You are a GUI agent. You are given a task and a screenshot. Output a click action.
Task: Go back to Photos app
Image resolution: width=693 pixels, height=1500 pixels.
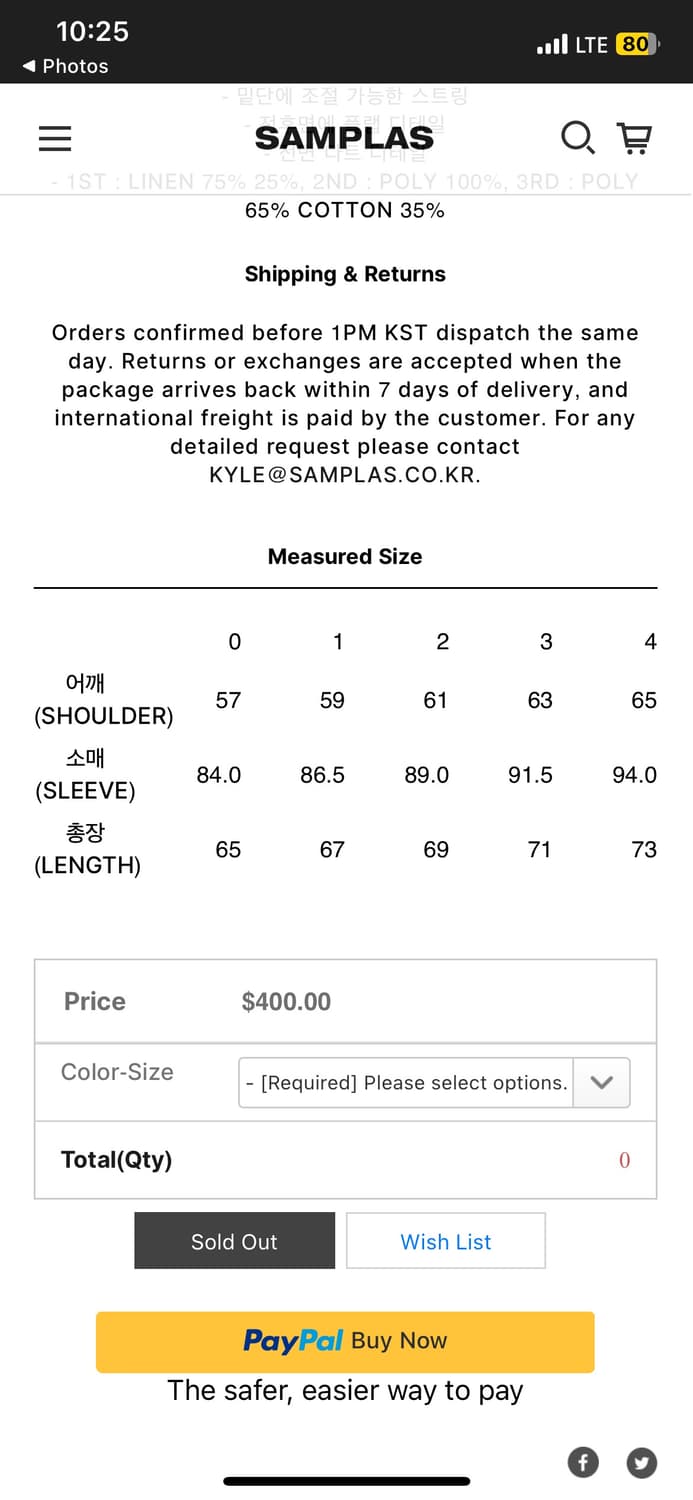(66, 66)
